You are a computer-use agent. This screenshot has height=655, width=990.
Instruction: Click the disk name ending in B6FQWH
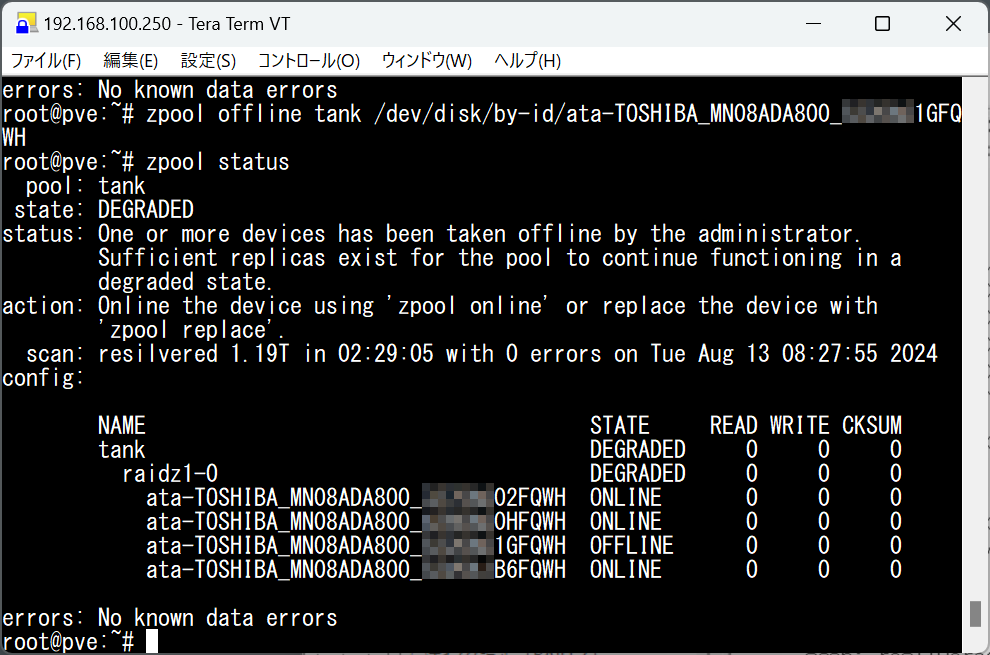tap(356, 570)
